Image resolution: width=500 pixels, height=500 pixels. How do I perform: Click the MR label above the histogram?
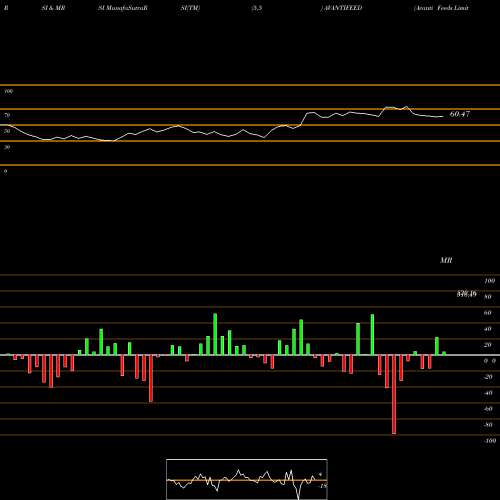(446, 260)
